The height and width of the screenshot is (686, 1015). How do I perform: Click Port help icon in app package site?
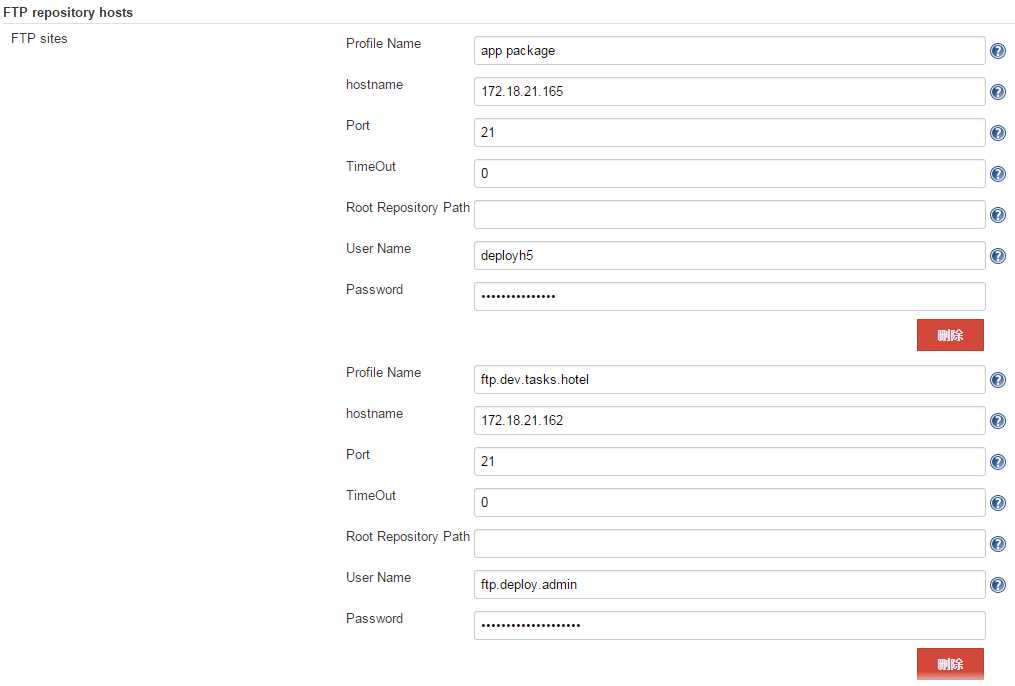coord(997,133)
